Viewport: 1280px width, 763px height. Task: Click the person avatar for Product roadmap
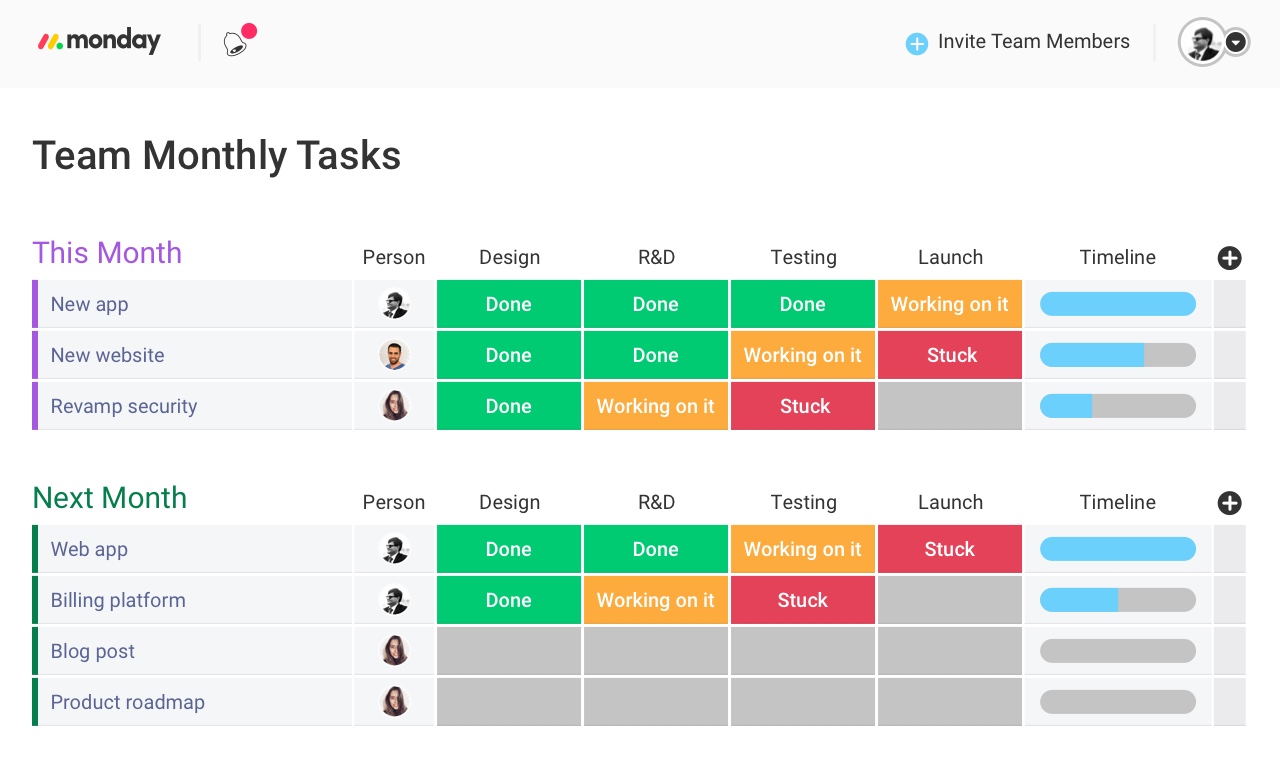point(394,702)
